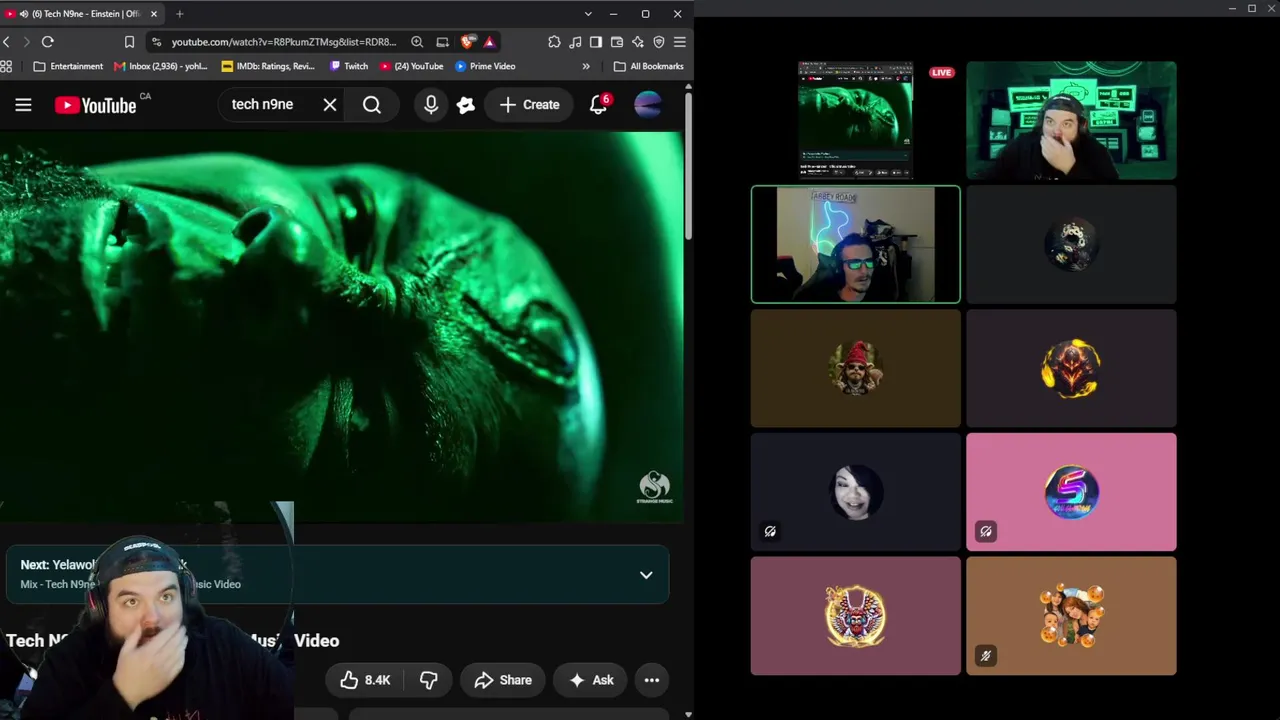Open Brave Shields lion icon
The height and width of the screenshot is (720, 1280).
(x=467, y=42)
